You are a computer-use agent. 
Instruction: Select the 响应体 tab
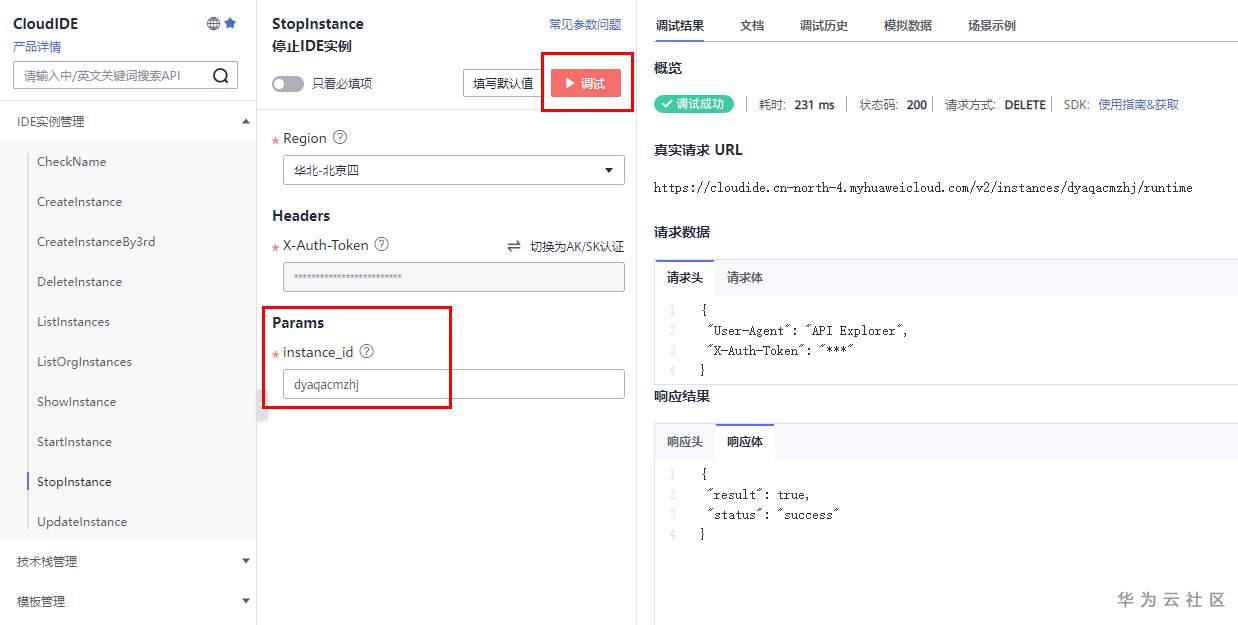pyautogui.click(x=745, y=441)
